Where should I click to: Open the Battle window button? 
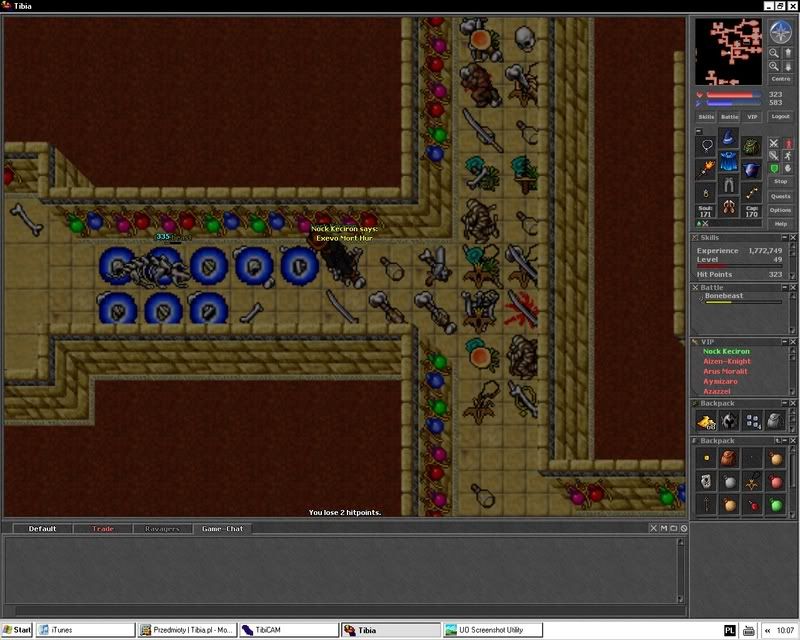[x=730, y=117]
